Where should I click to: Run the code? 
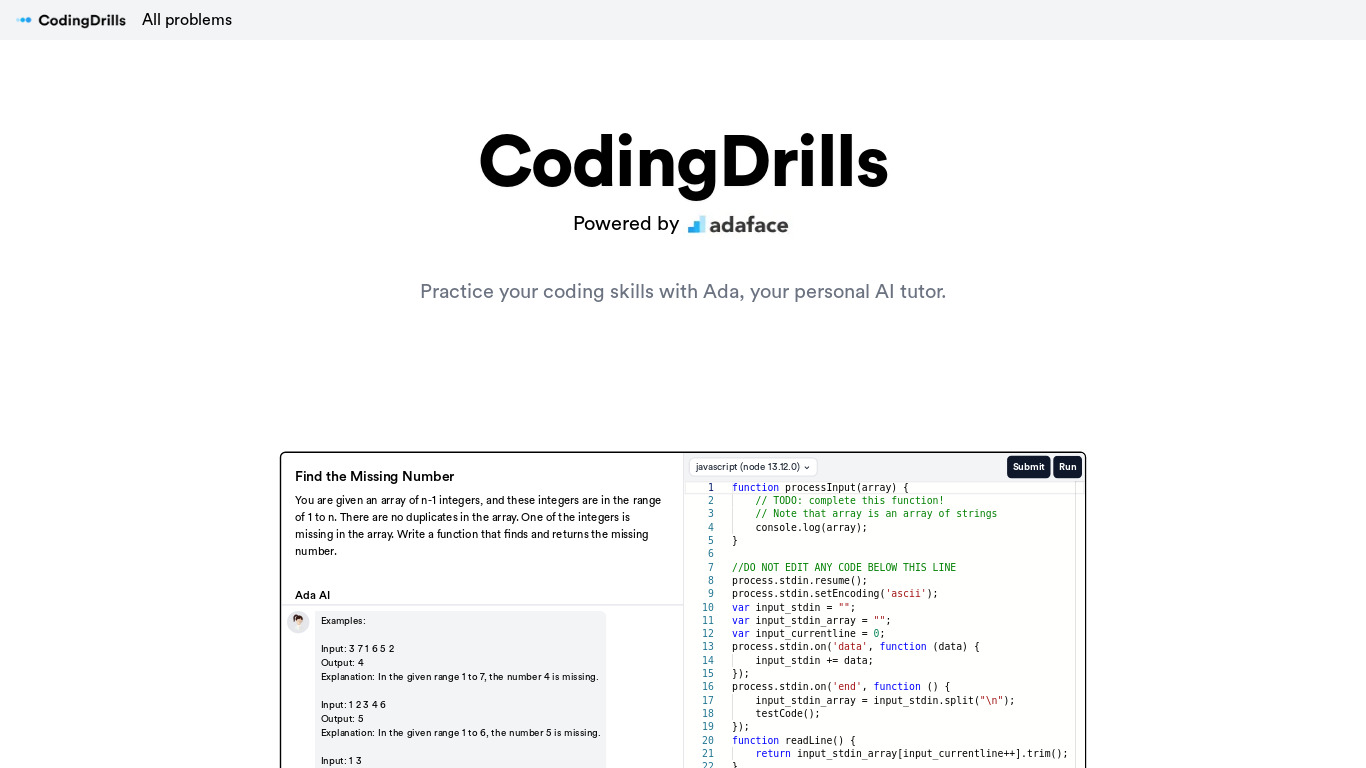click(x=1067, y=467)
